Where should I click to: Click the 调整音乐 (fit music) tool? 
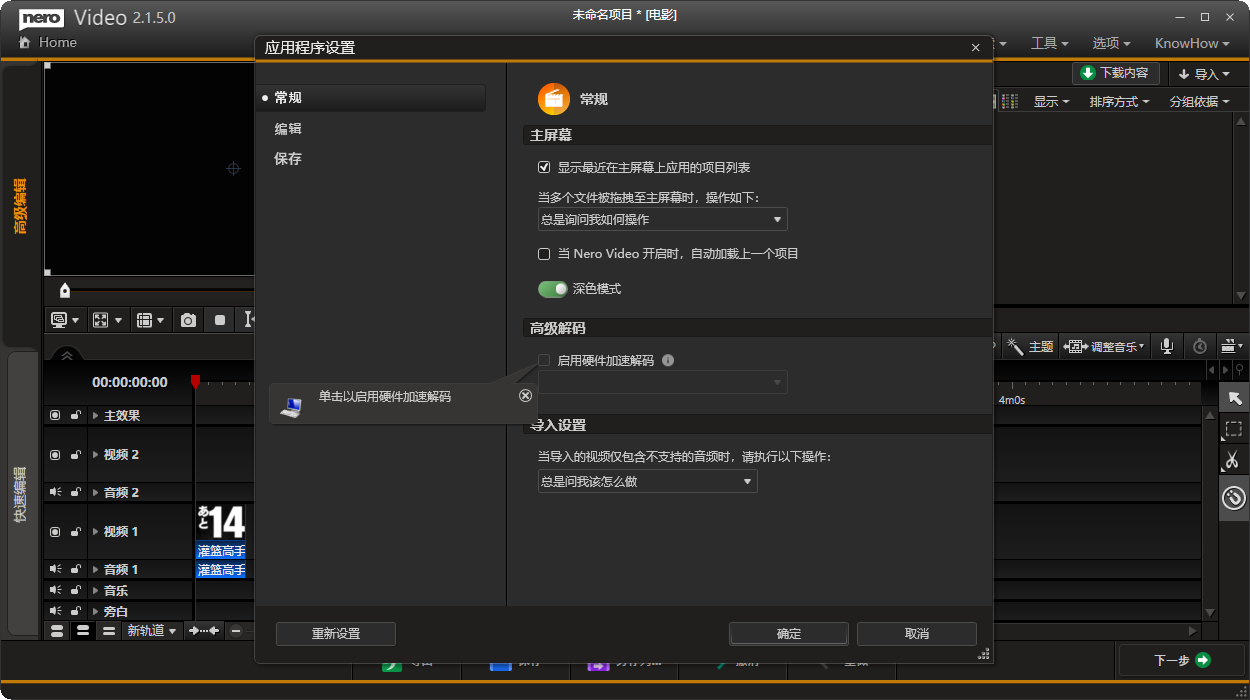click(x=1104, y=346)
